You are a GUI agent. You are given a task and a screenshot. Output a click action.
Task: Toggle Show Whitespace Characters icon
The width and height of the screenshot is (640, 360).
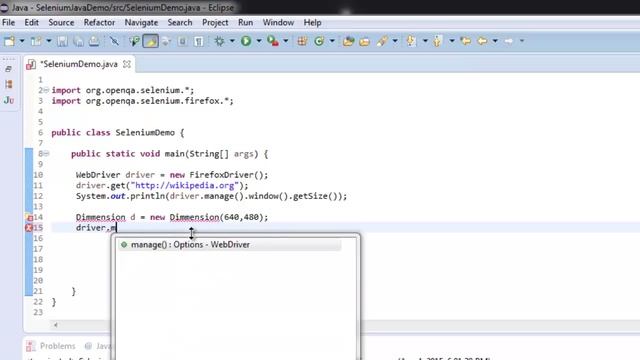click(x=198, y=41)
